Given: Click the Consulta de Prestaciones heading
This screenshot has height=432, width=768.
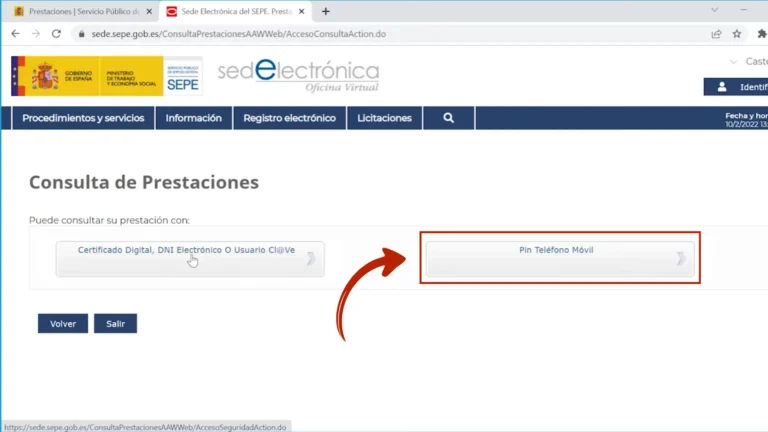Looking at the screenshot, I should click(144, 182).
